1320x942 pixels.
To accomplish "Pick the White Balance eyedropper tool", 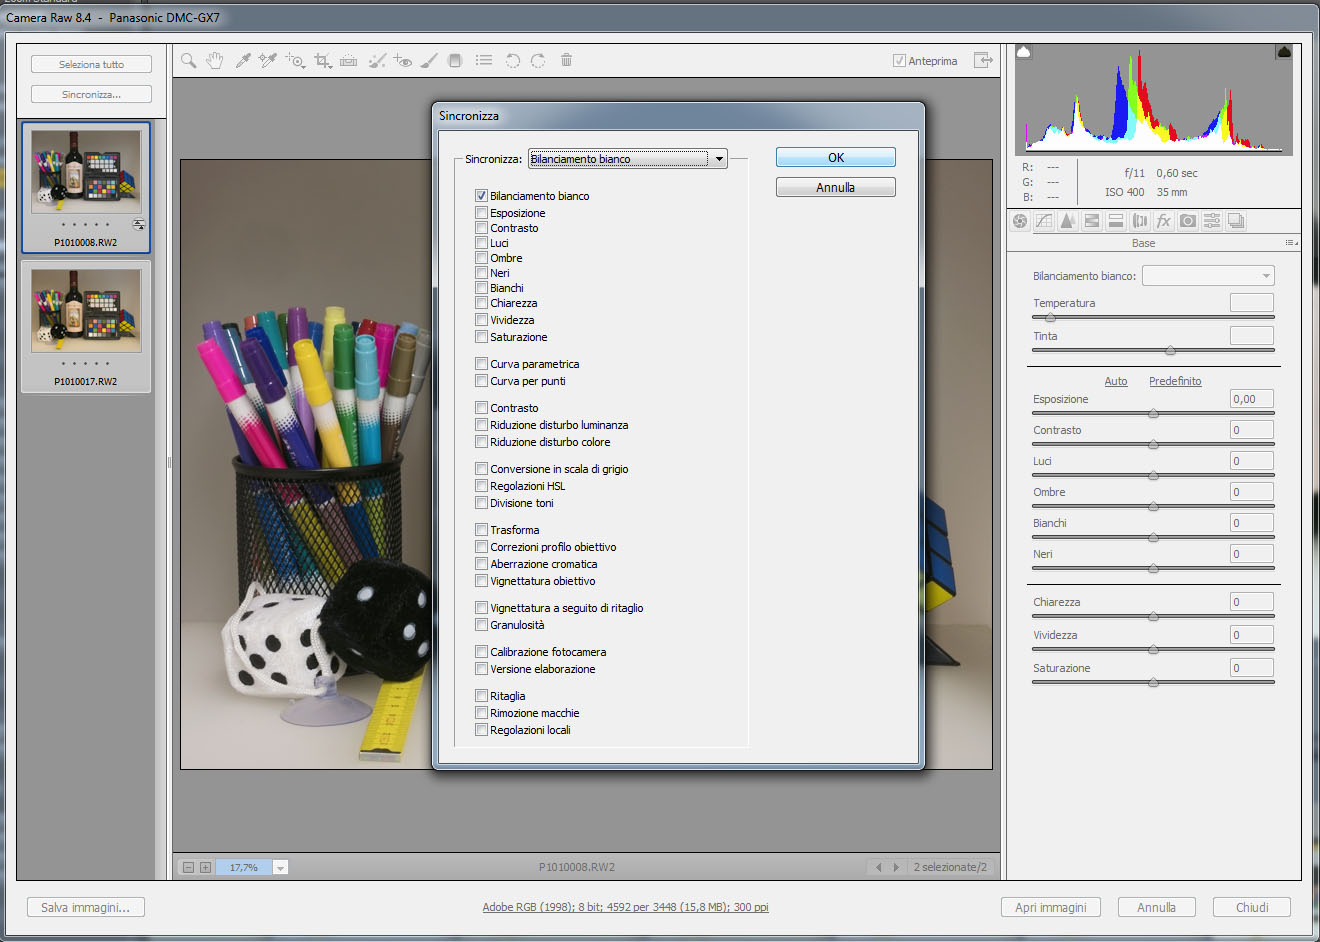I will [x=242, y=61].
